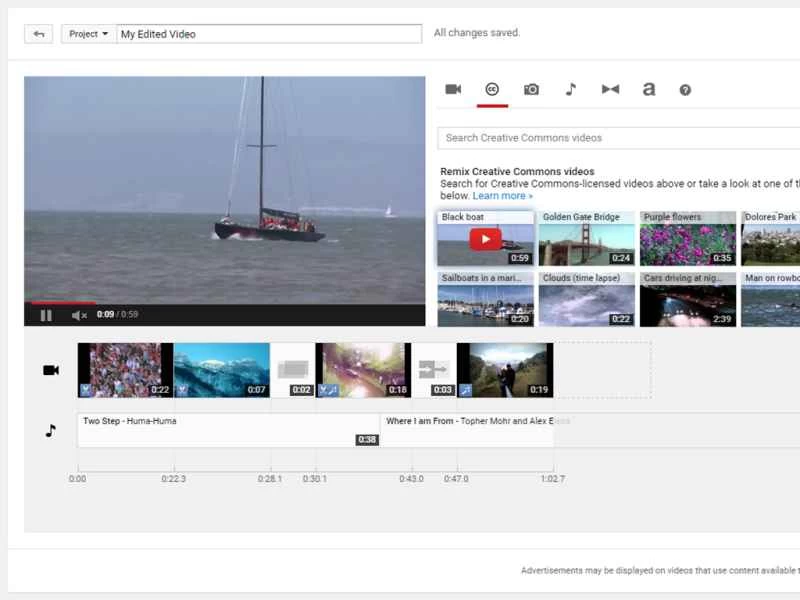Click the help question mark icon
Viewport: 800px width, 600px height.
click(x=686, y=89)
